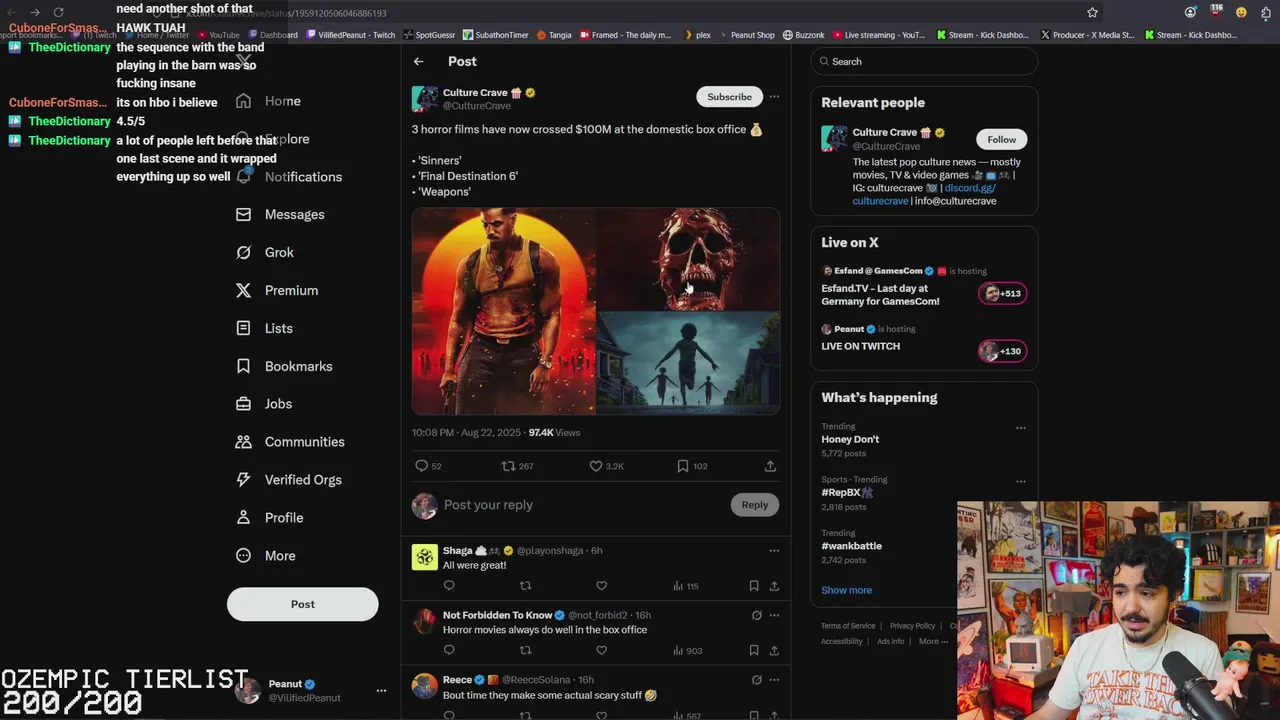Open the More circle icon in sidebar
The width and height of the screenshot is (1280, 720).
pyautogui.click(x=243, y=556)
